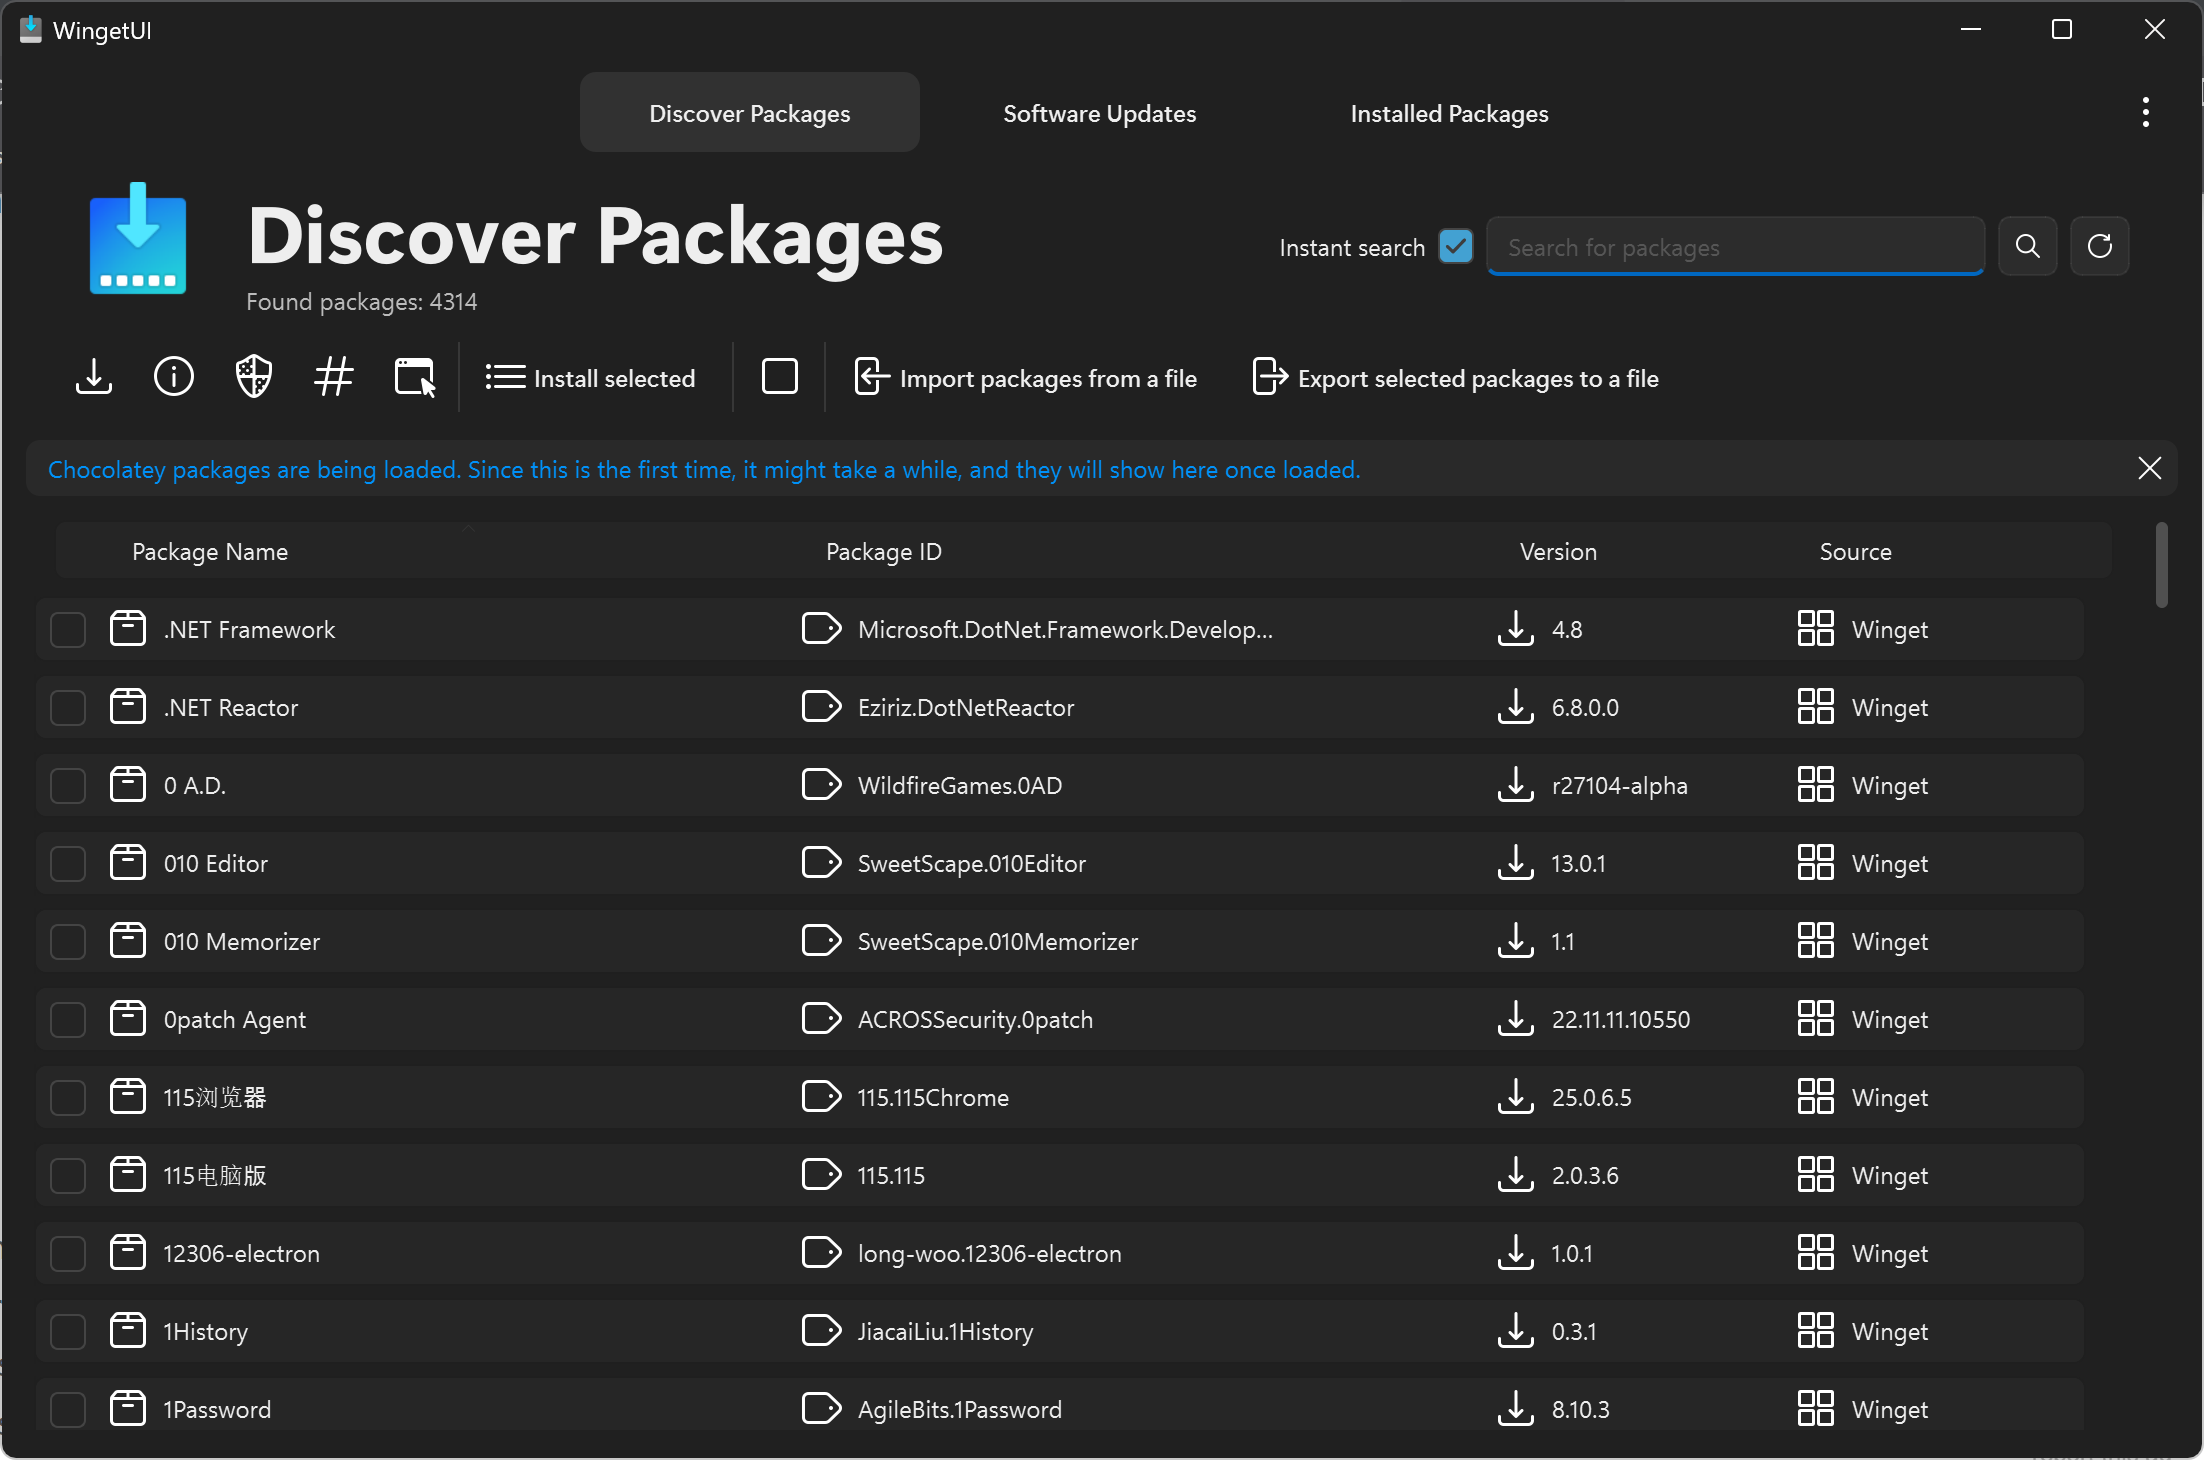Switch to the Installed Packages tab
Viewport: 2204px width, 1460px height.
click(x=1450, y=113)
